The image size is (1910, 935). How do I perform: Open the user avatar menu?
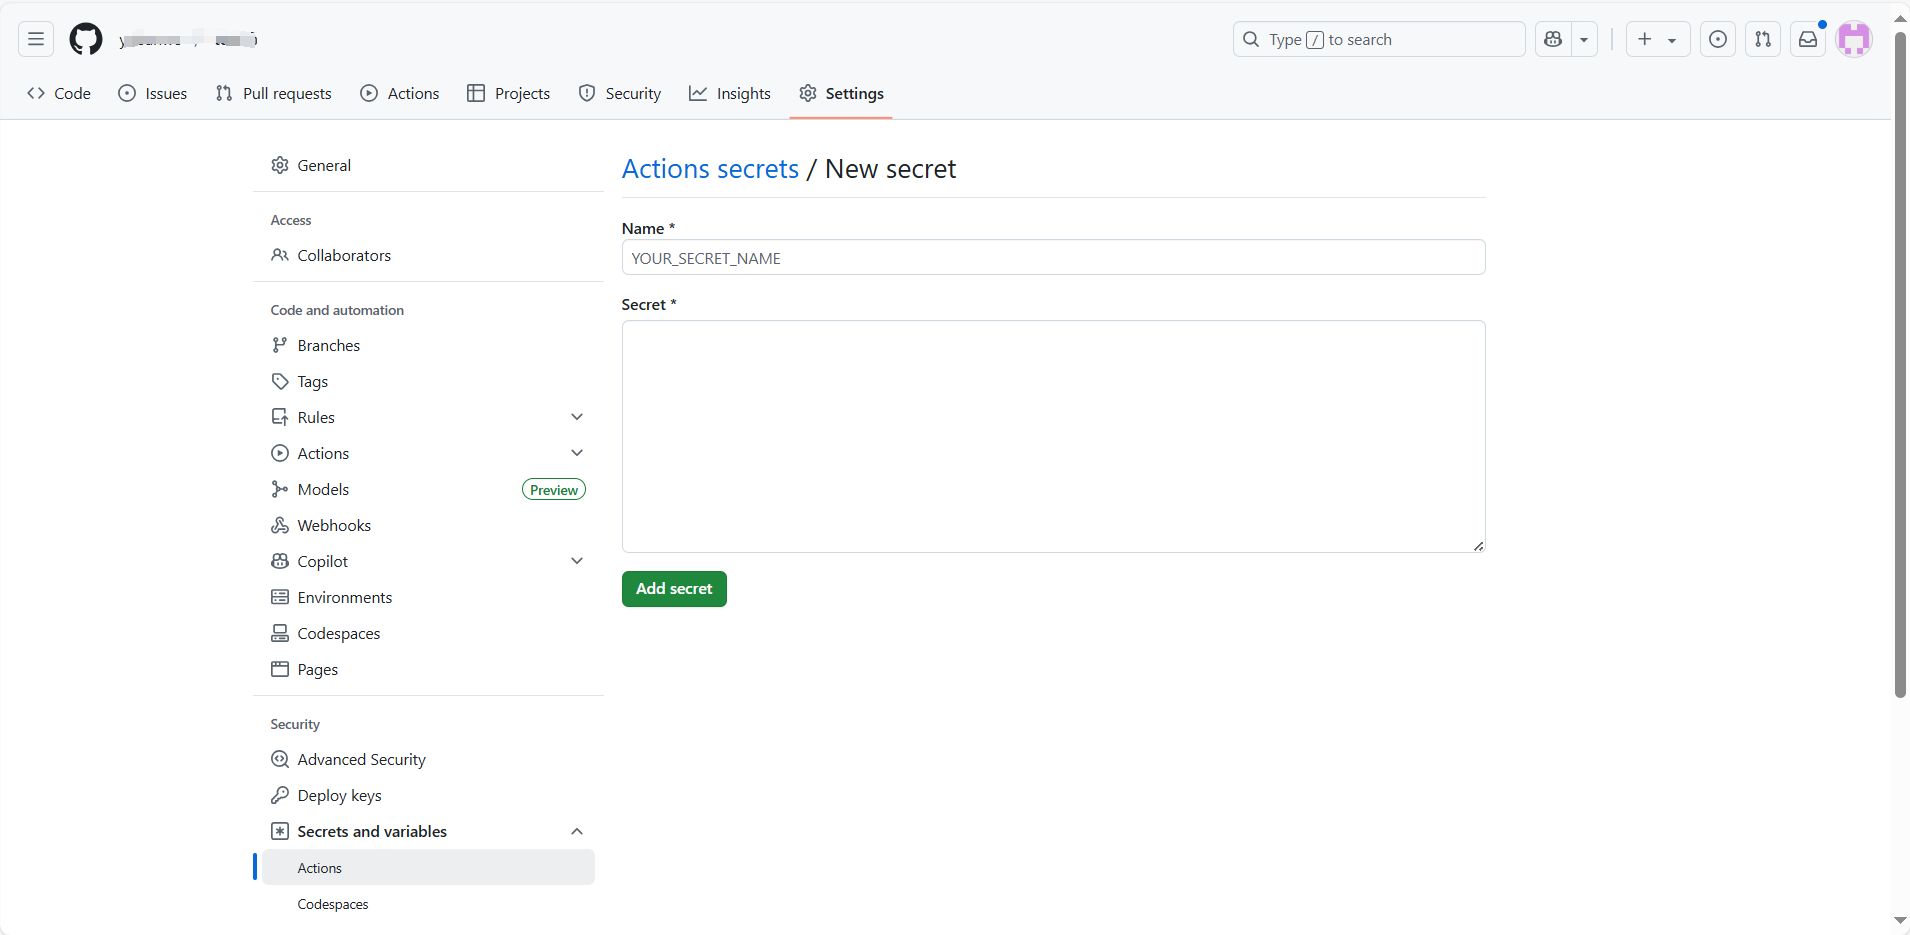[1854, 39]
